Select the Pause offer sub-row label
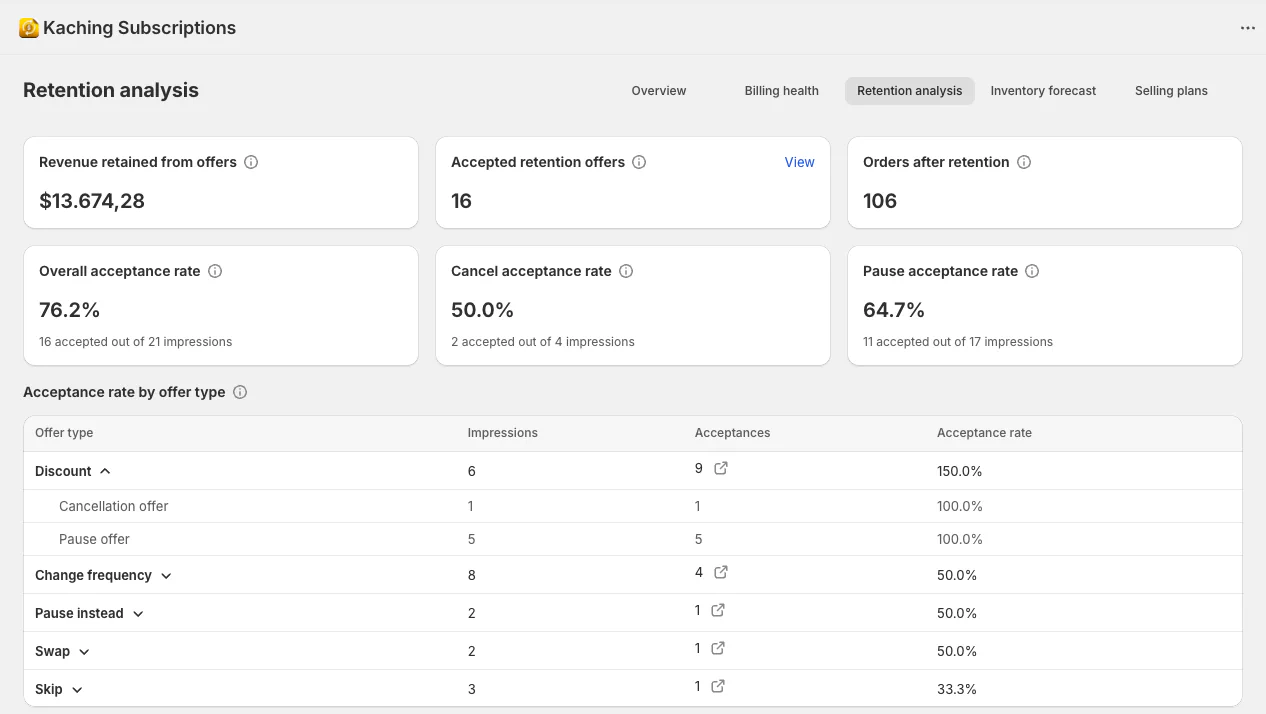 tap(94, 539)
